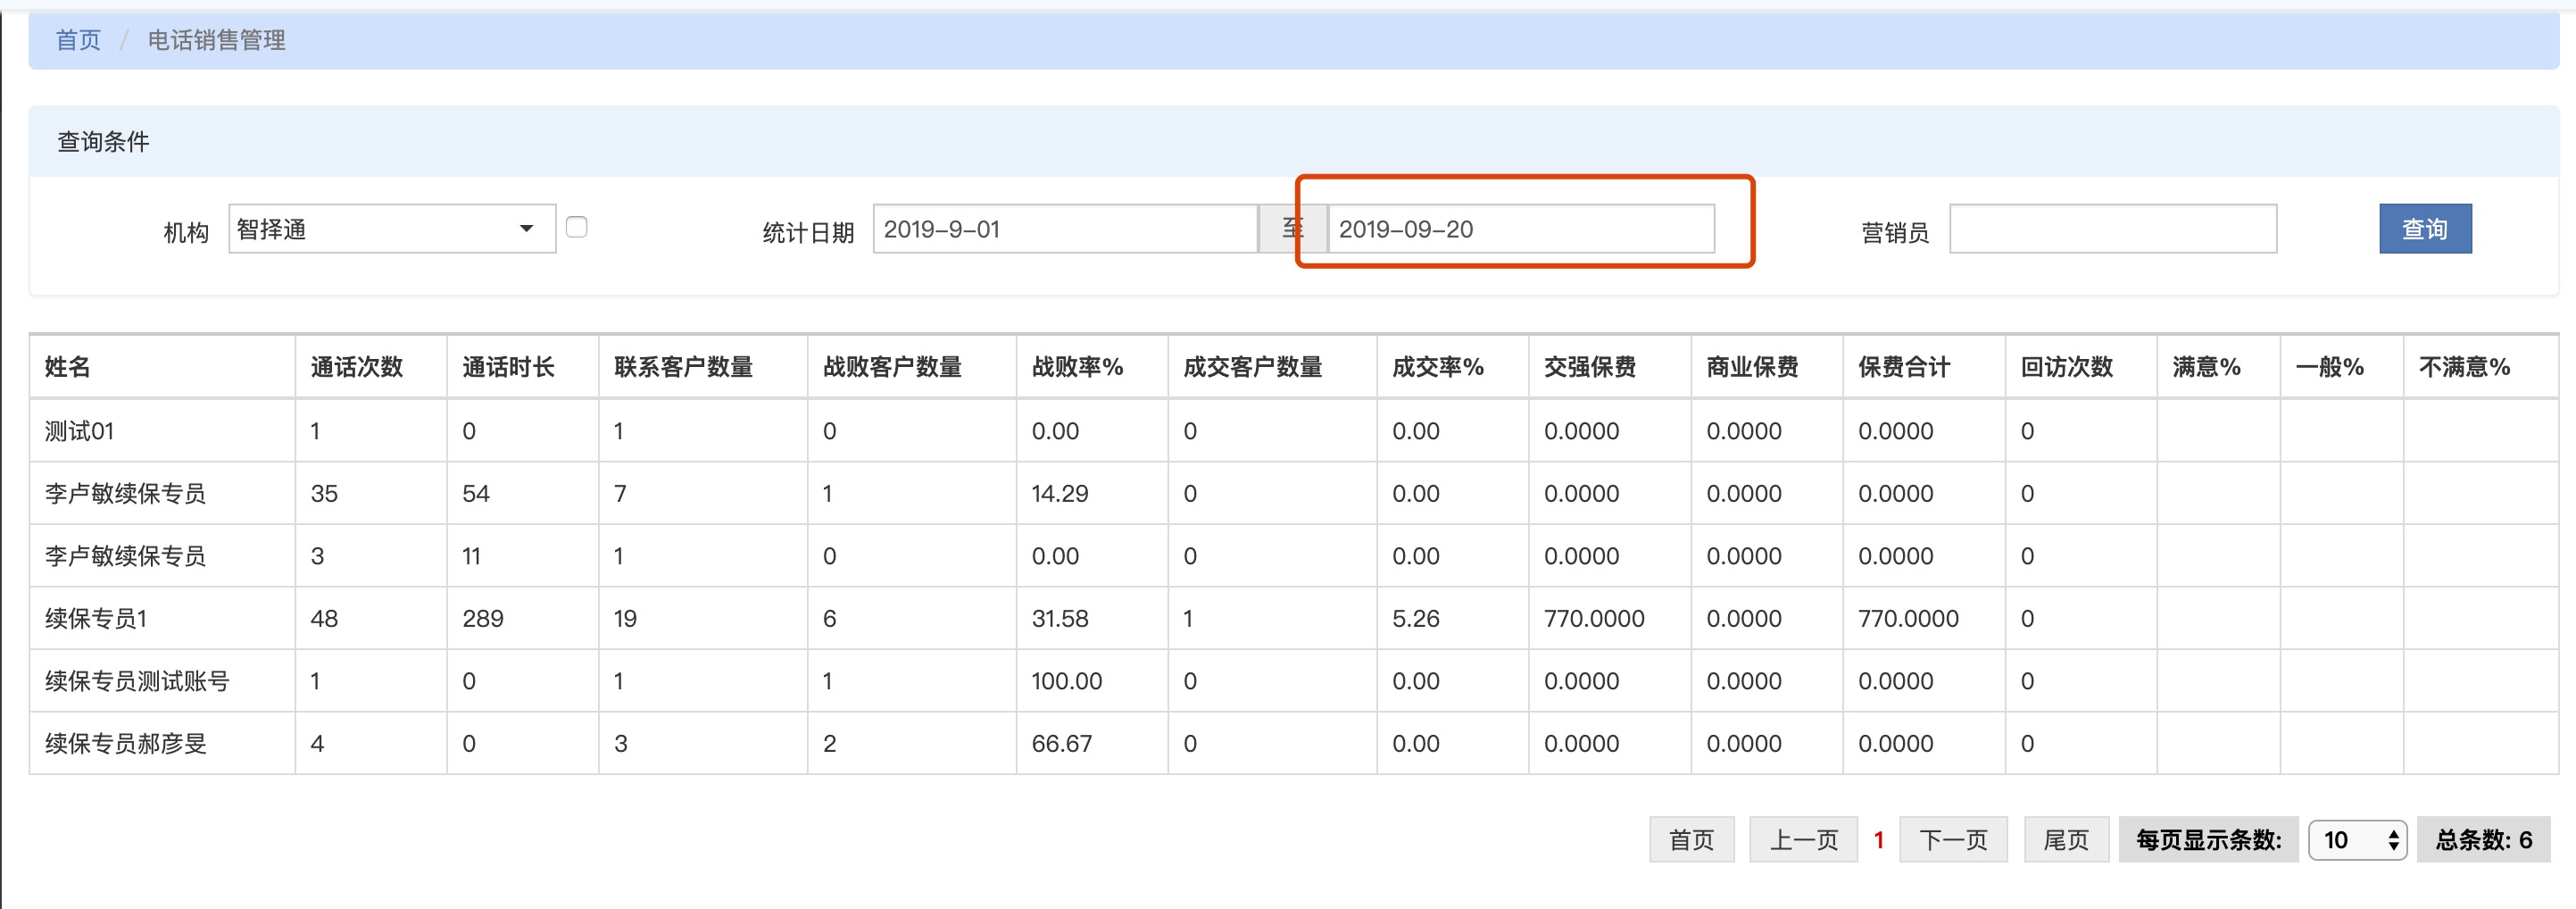Click the start date field 2019-9-01

pyautogui.click(x=1064, y=229)
